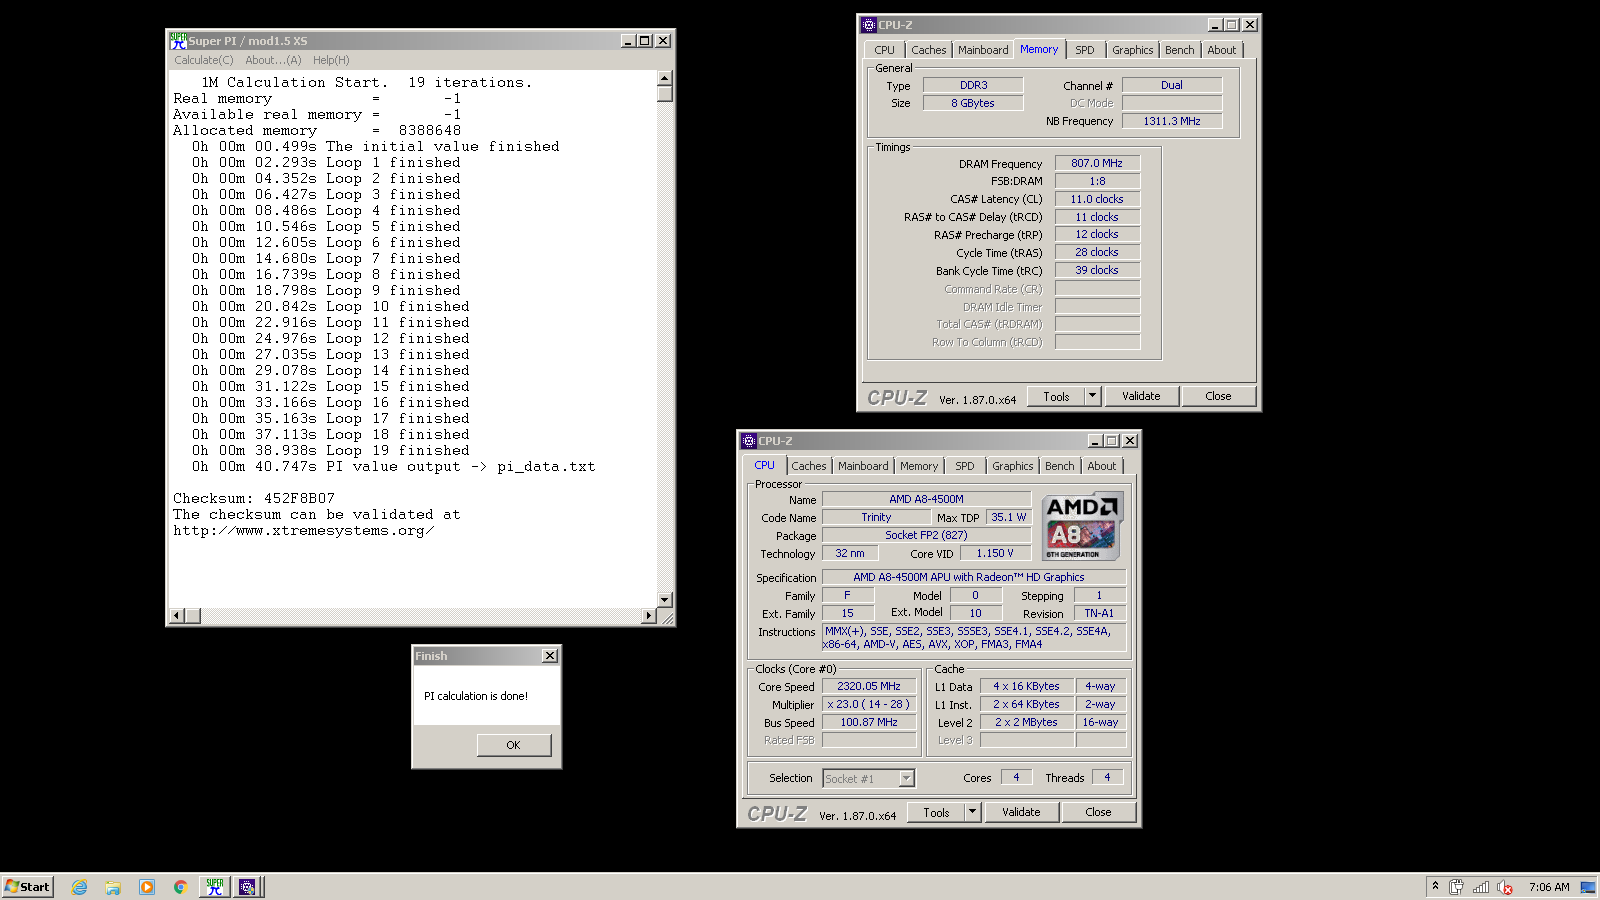Select the Mainboard tab in the memory CPU-Z window
Screen dimensions: 1600x900
tap(983, 50)
